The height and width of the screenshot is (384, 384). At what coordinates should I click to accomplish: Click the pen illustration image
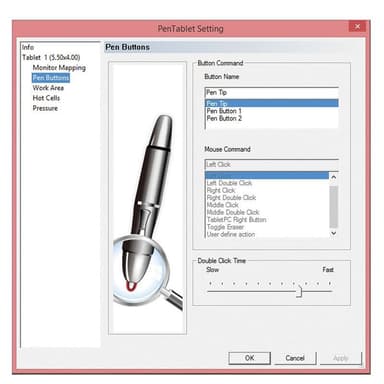[147, 198]
